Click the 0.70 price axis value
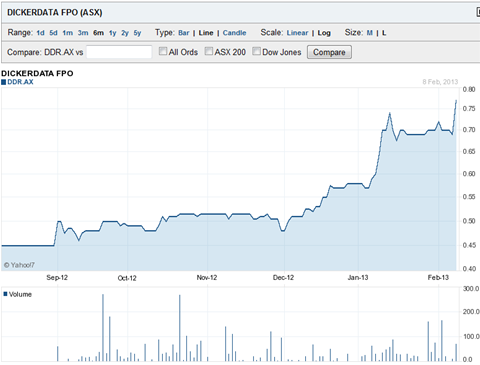 [469, 130]
